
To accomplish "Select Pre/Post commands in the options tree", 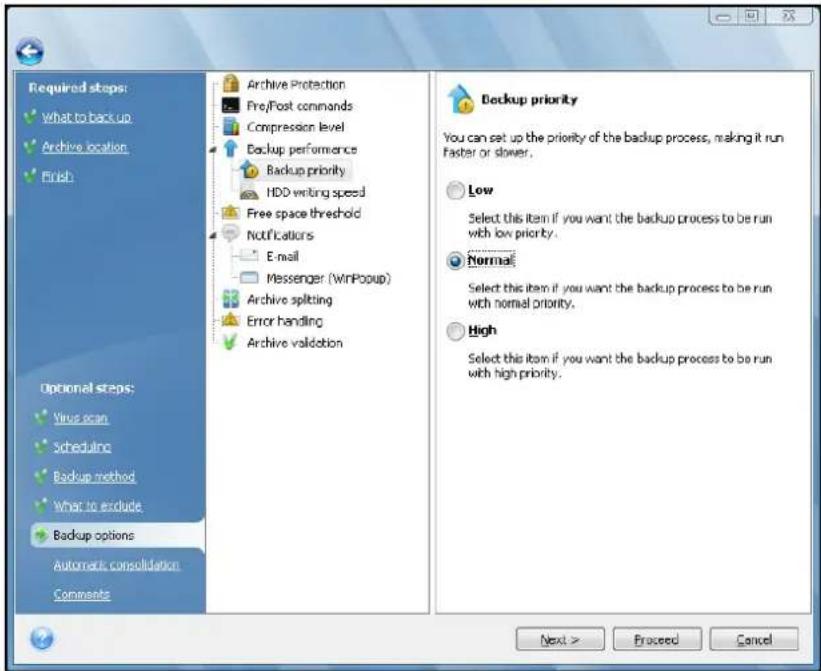I will tap(299, 106).
